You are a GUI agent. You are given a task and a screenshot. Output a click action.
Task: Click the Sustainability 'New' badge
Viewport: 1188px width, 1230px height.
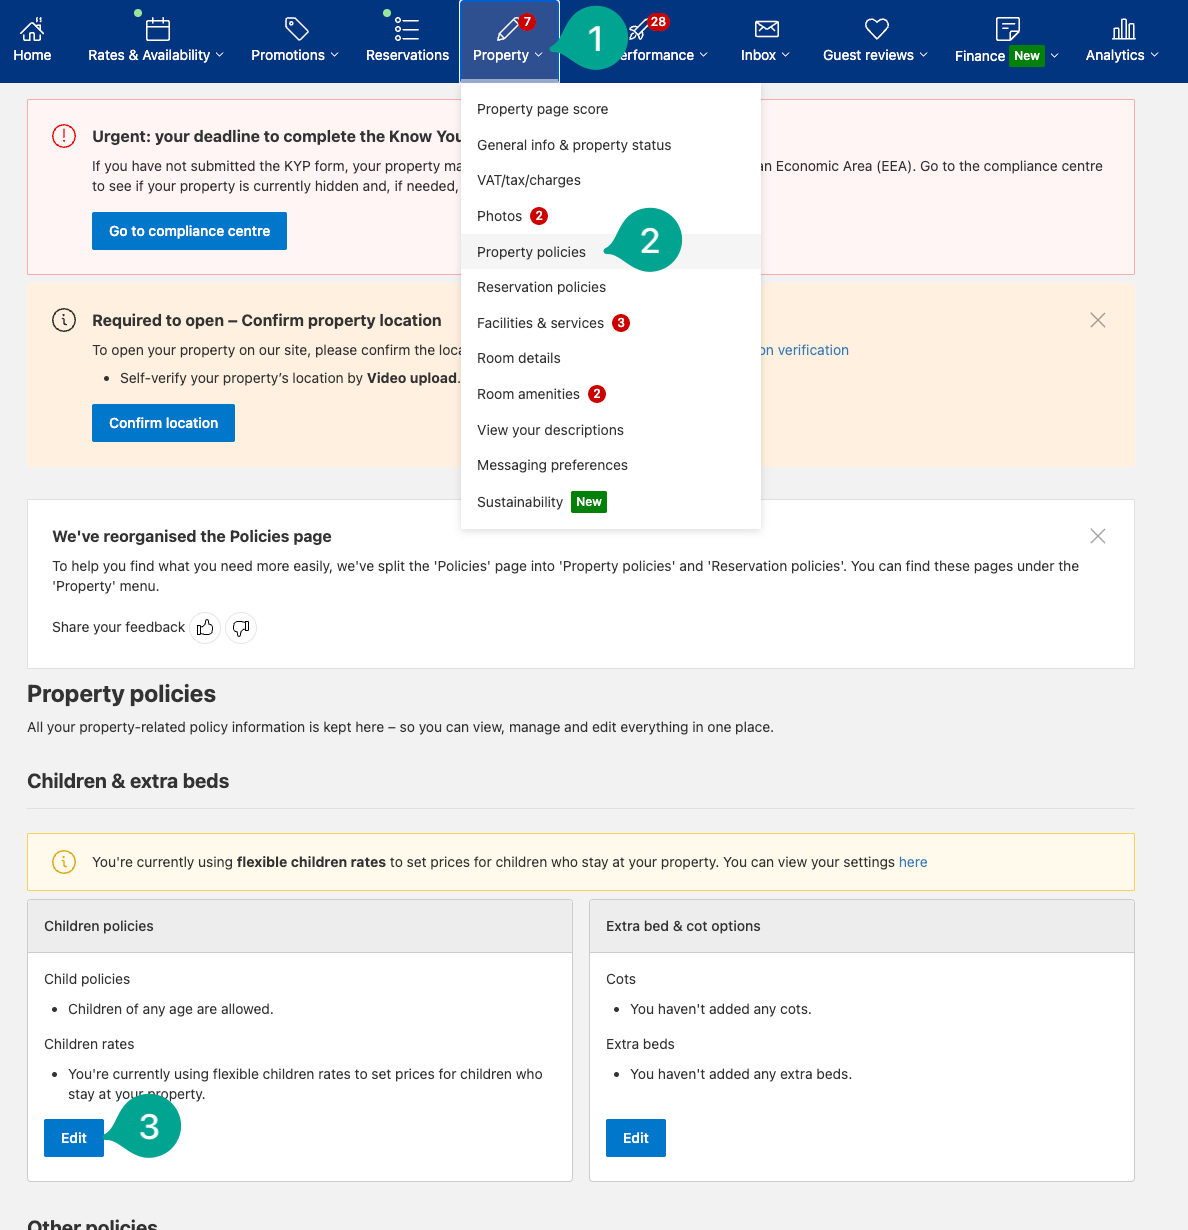point(589,502)
